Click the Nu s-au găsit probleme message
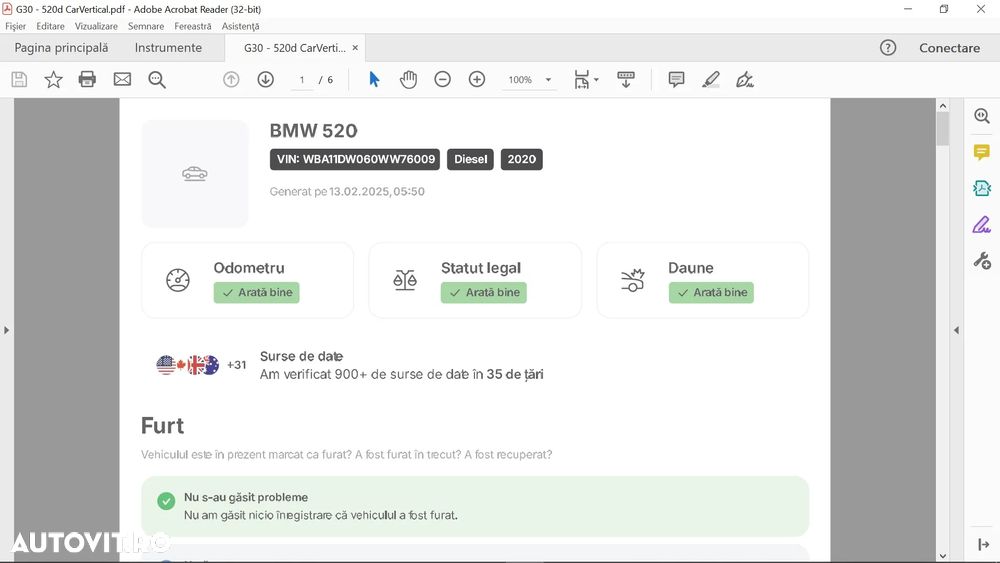This screenshot has height=563, width=1000. [246, 497]
